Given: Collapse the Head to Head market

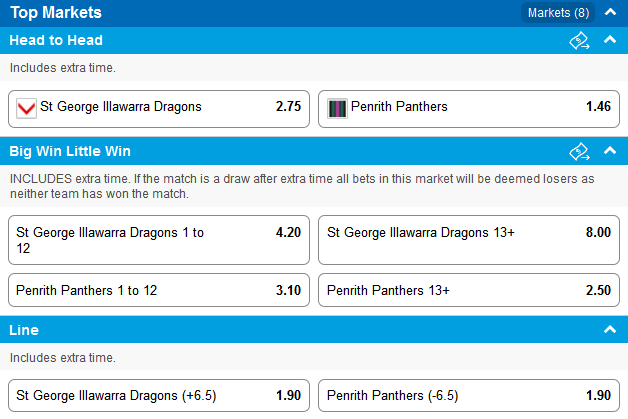Looking at the screenshot, I should click(610, 39).
